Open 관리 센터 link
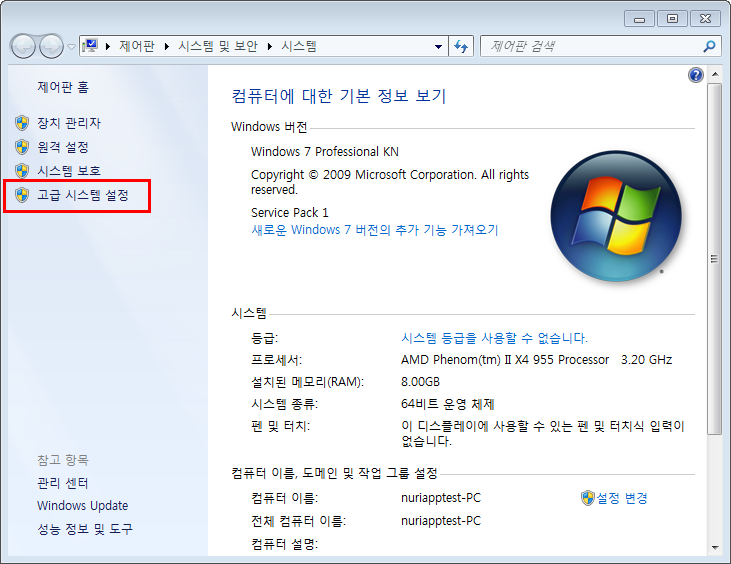 [63, 483]
